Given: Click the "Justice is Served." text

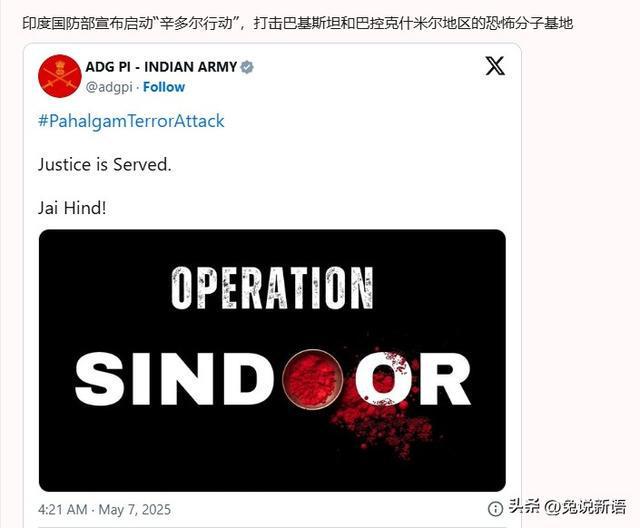Looking at the screenshot, I should point(105,164).
